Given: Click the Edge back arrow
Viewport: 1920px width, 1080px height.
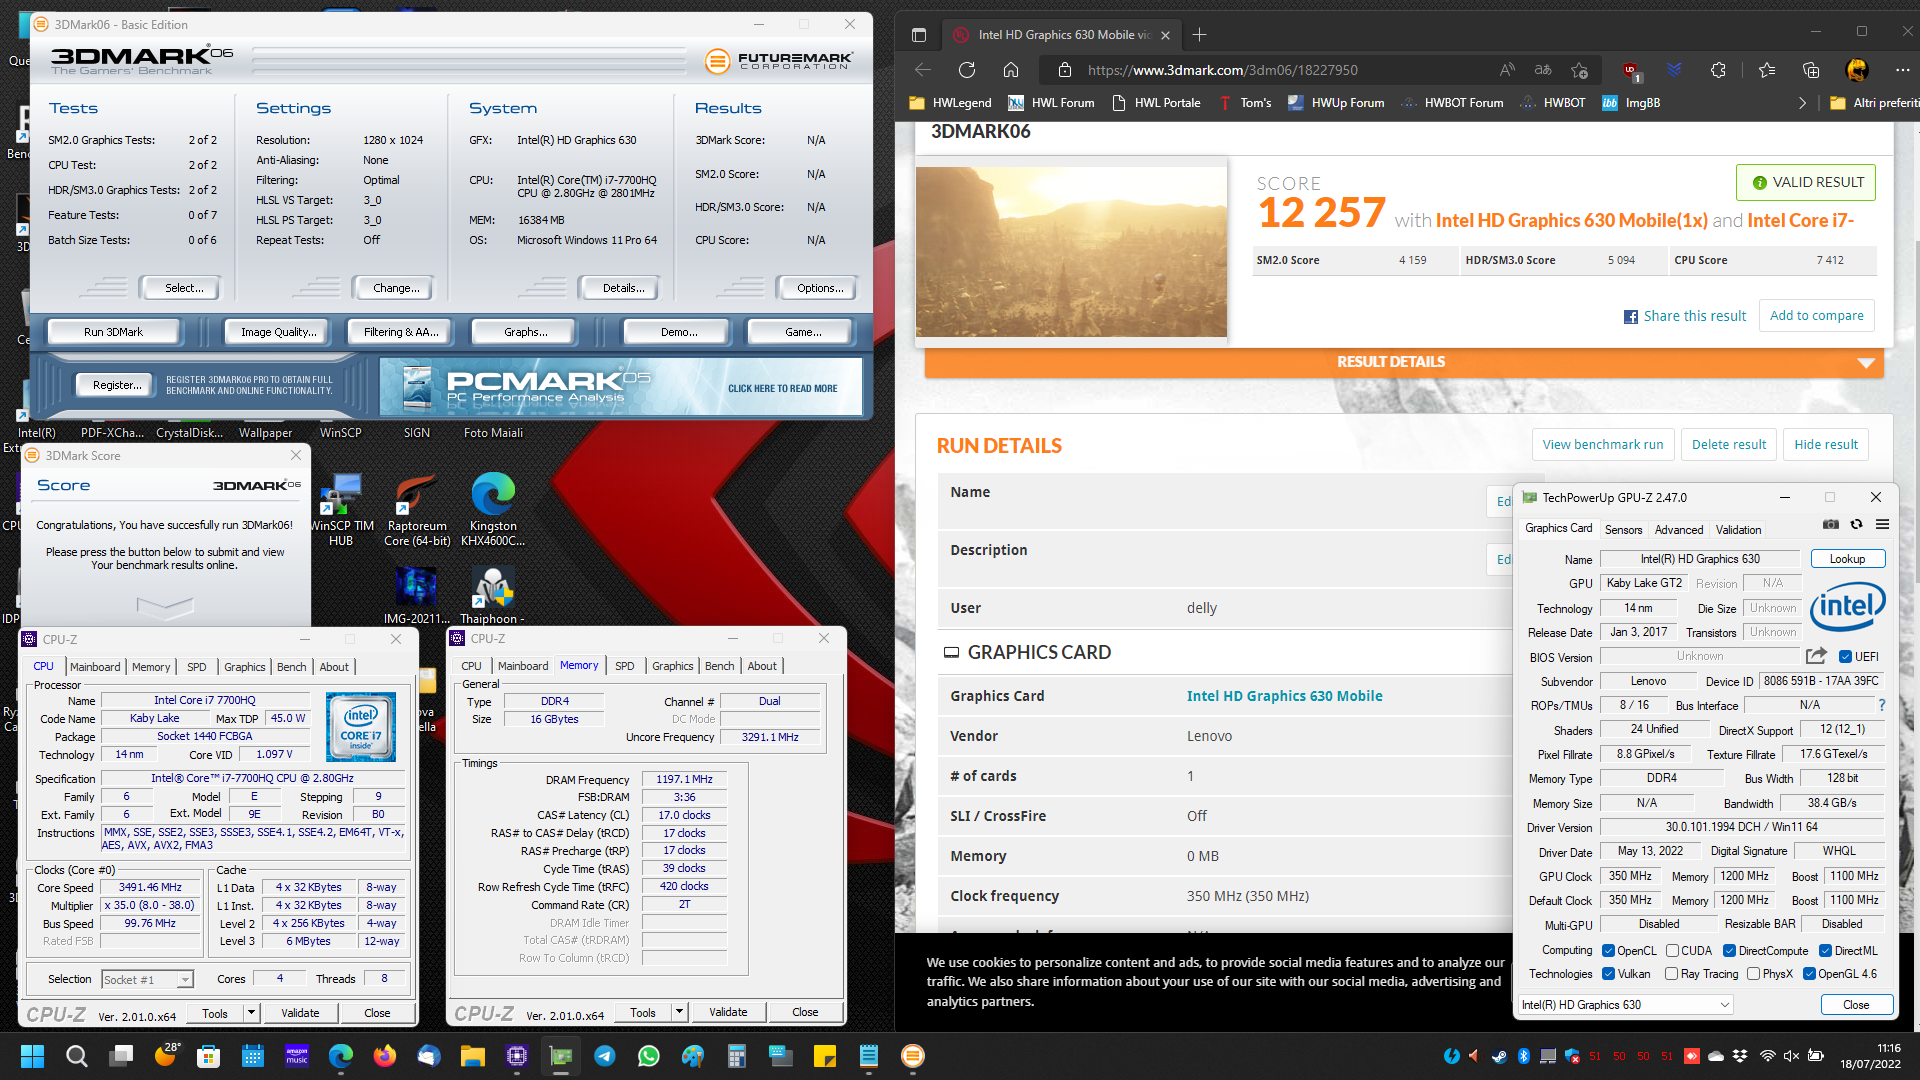Looking at the screenshot, I should point(922,70).
